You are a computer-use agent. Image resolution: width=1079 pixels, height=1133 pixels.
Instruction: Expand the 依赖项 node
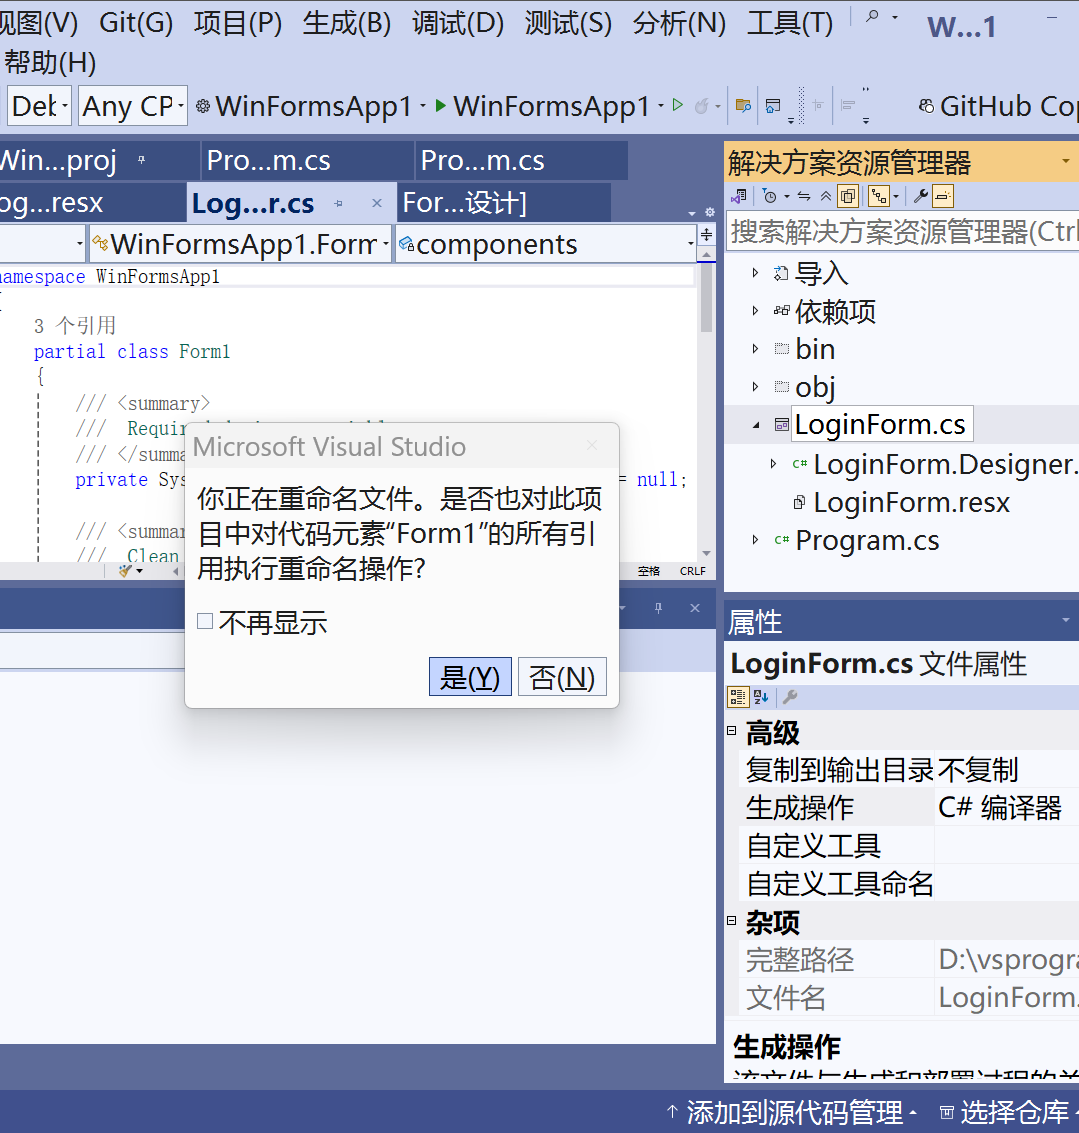[755, 311]
